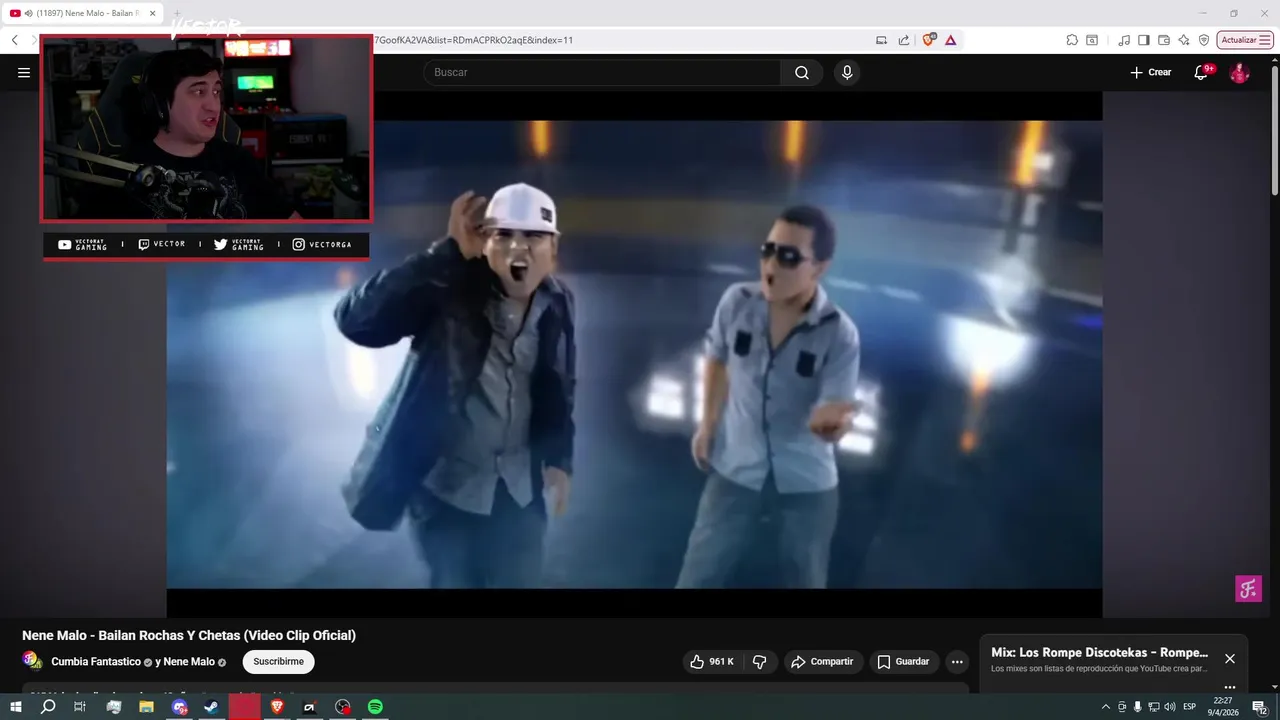
Task: Click the ESP language indicator
Action: [1189, 707]
